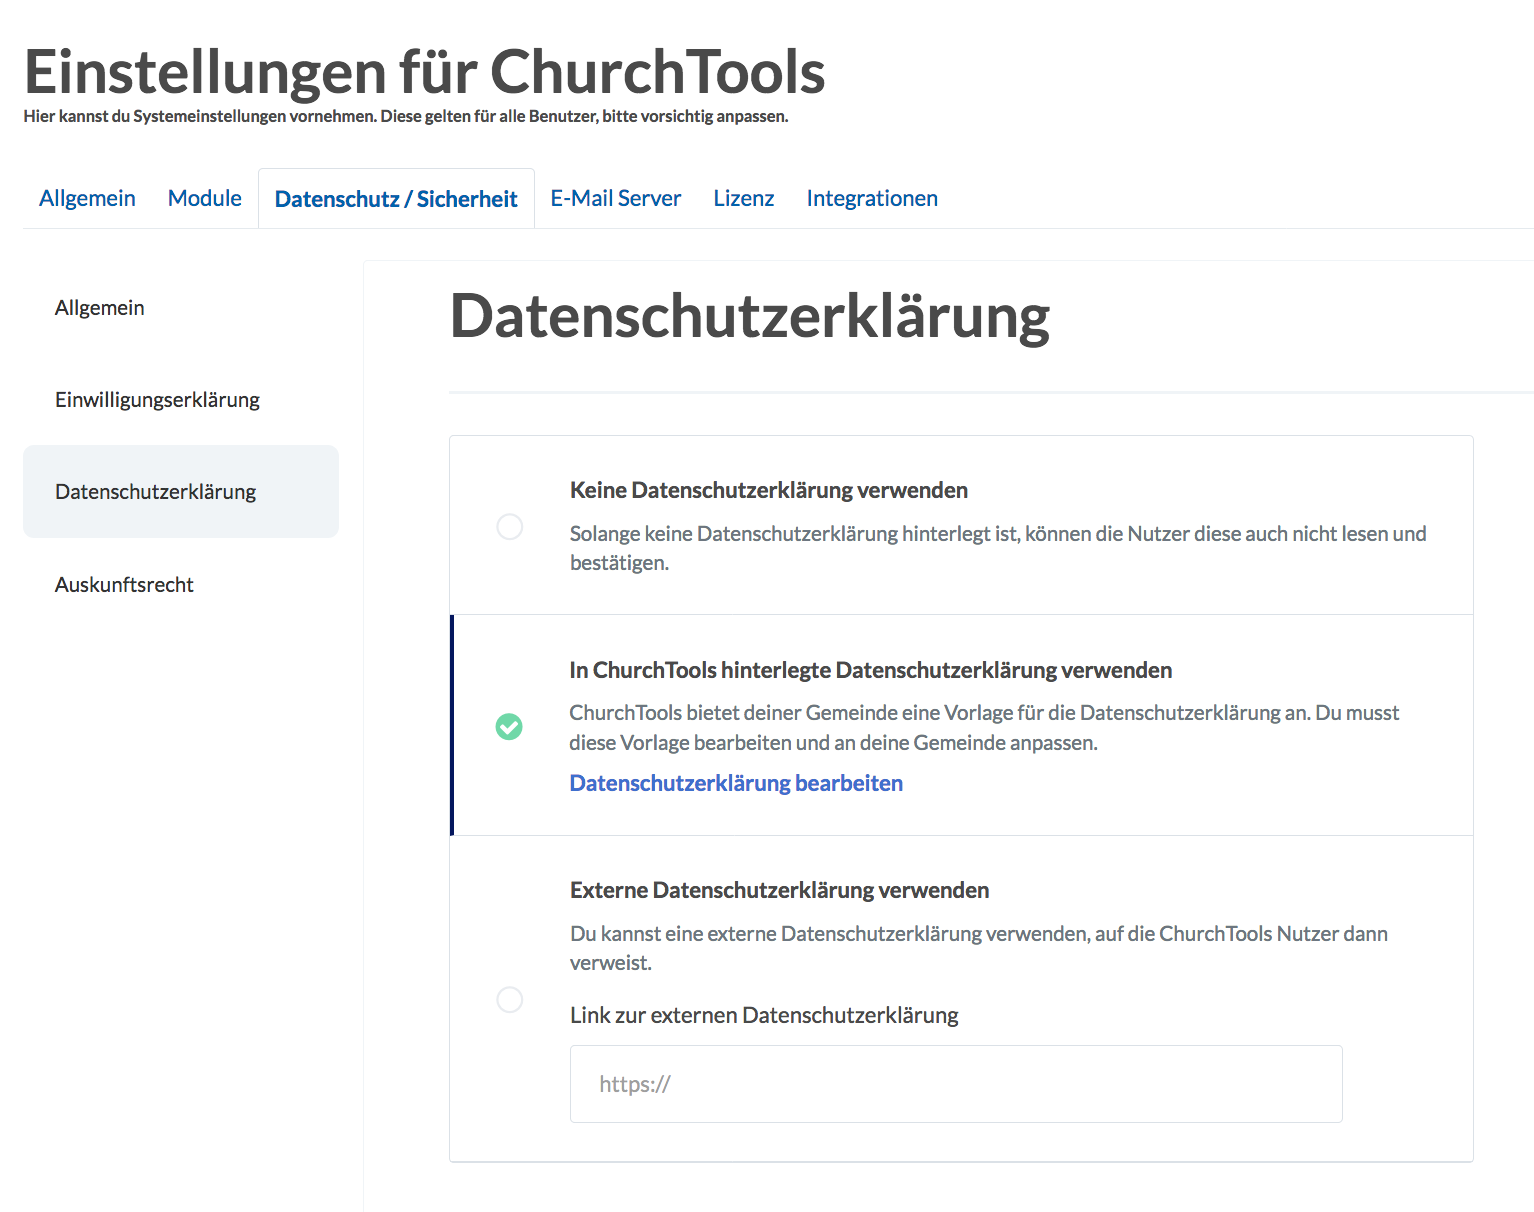Click 'Link zur externen Datenschutzerklärung' label
The height and width of the screenshot is (1212, 1534).
tap(764, 1016)
